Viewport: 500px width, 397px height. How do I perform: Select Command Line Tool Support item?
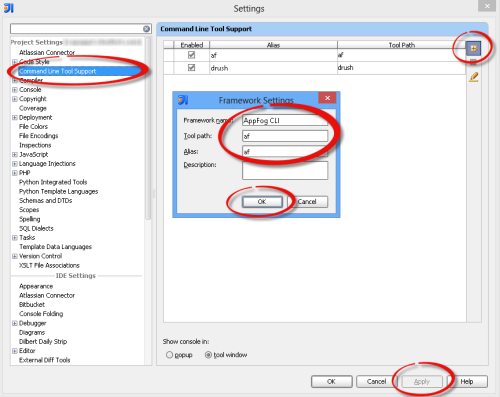click(58, 71)
